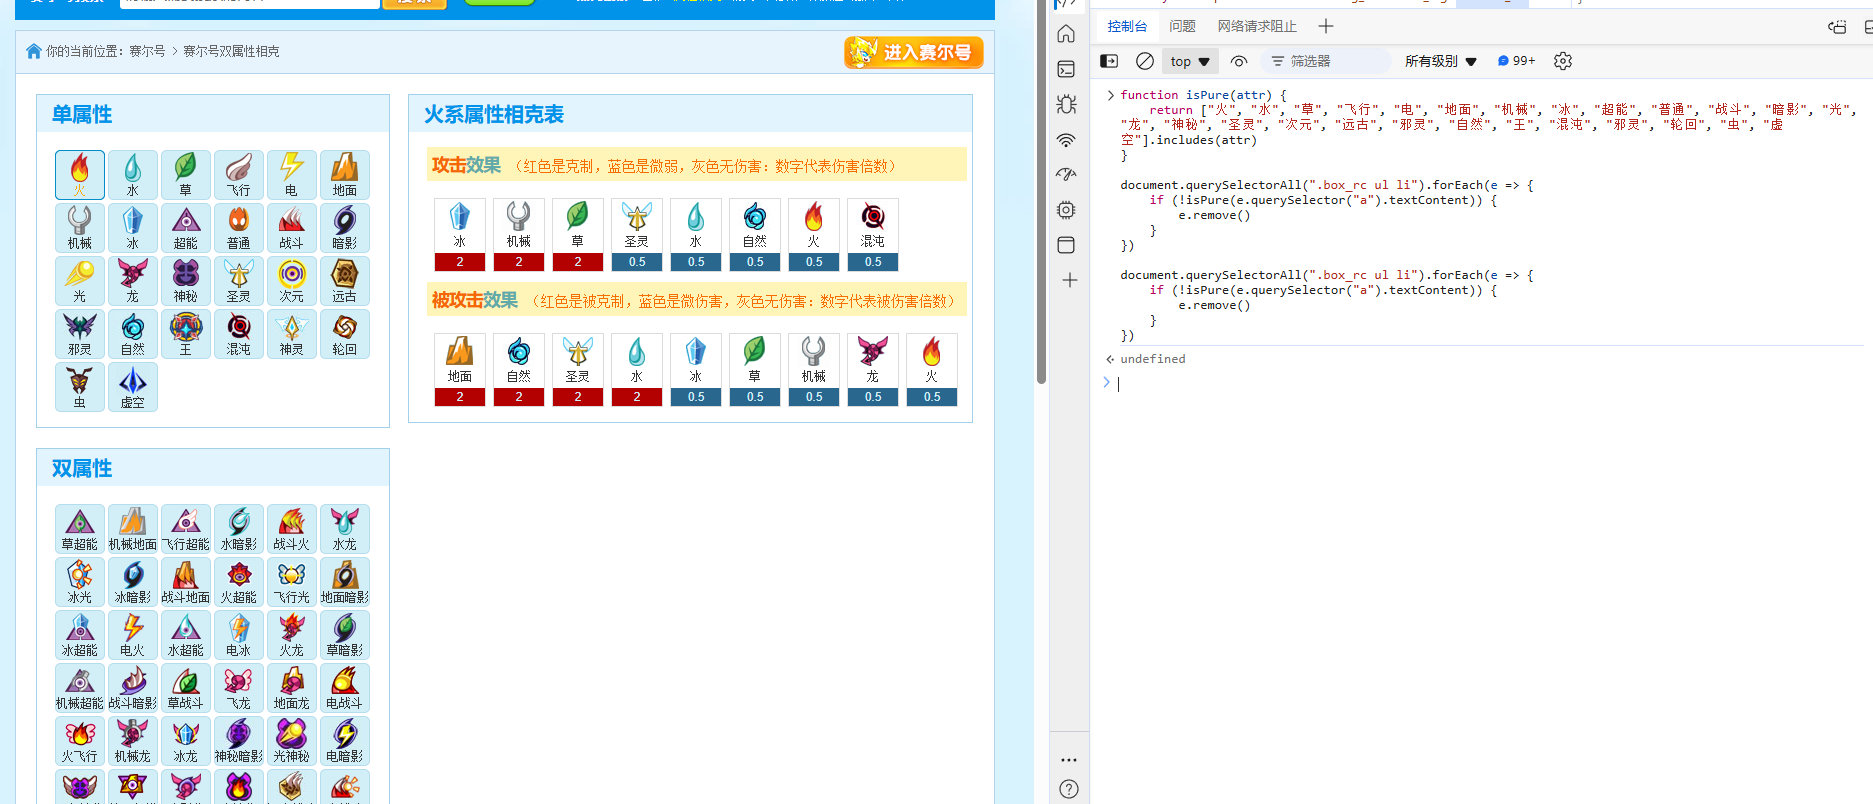1873x804 pixels.
Task: Expand the function isPure console entry
Action: coord(1110,95)
